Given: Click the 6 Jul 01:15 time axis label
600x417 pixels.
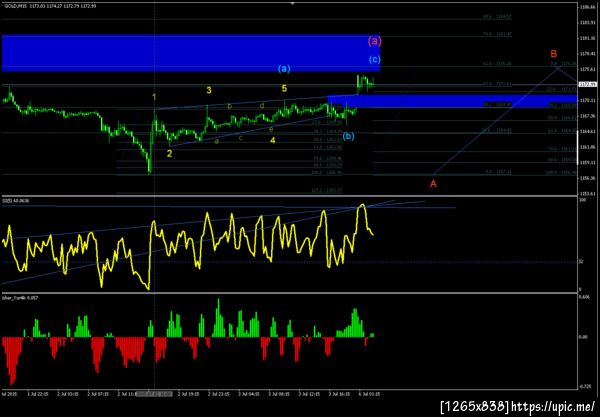Looking at the screenshot, I should pos(369,393).
